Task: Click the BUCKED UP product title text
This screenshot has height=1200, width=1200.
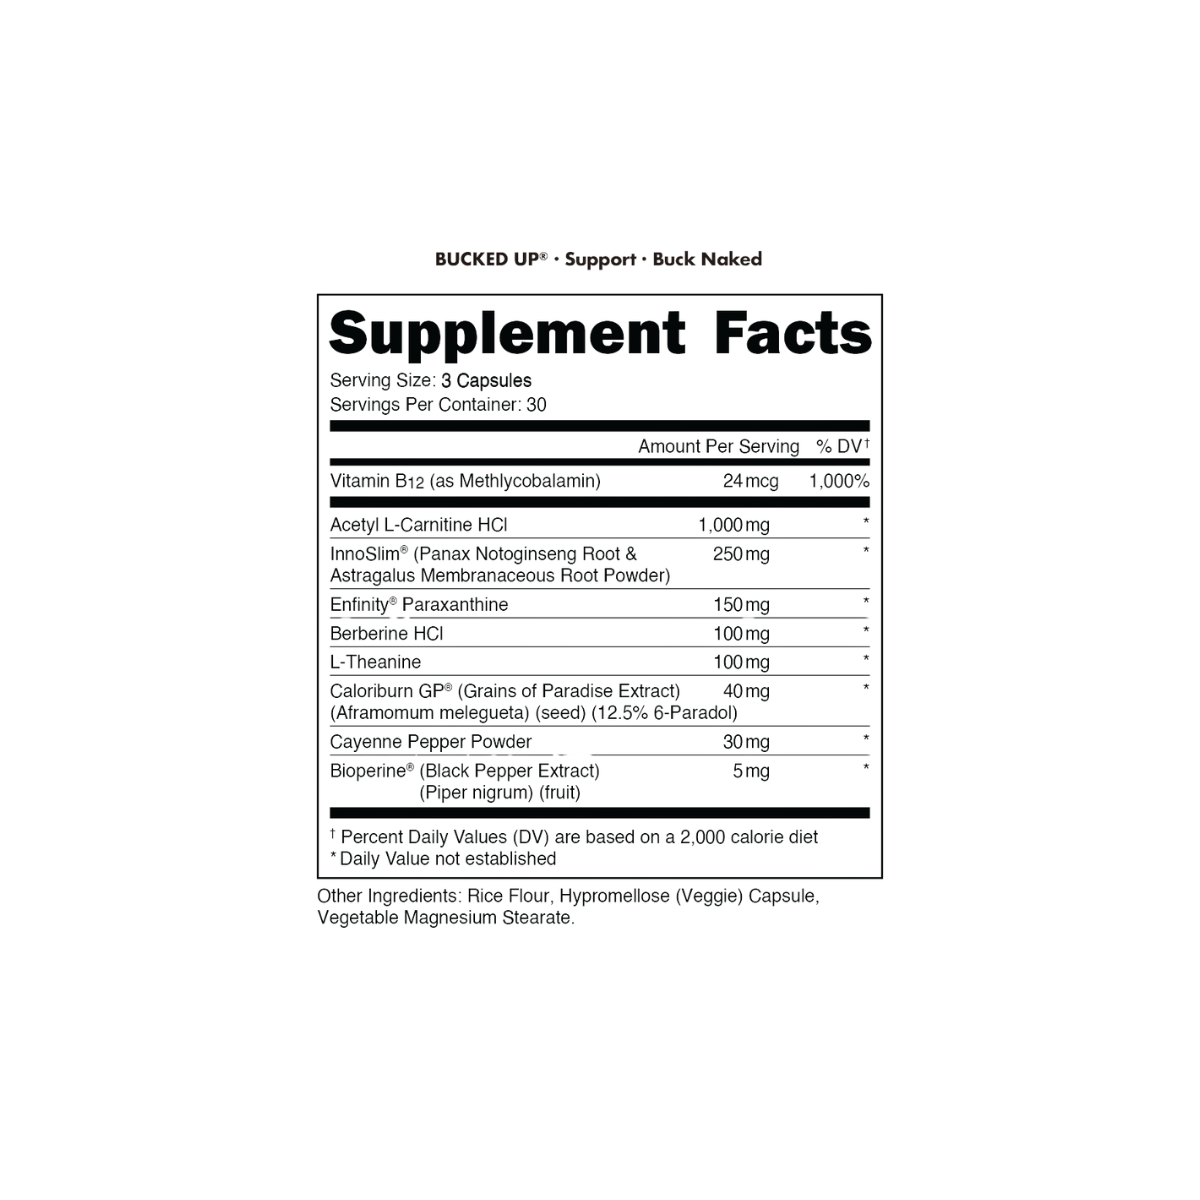Action: point(598,260)
